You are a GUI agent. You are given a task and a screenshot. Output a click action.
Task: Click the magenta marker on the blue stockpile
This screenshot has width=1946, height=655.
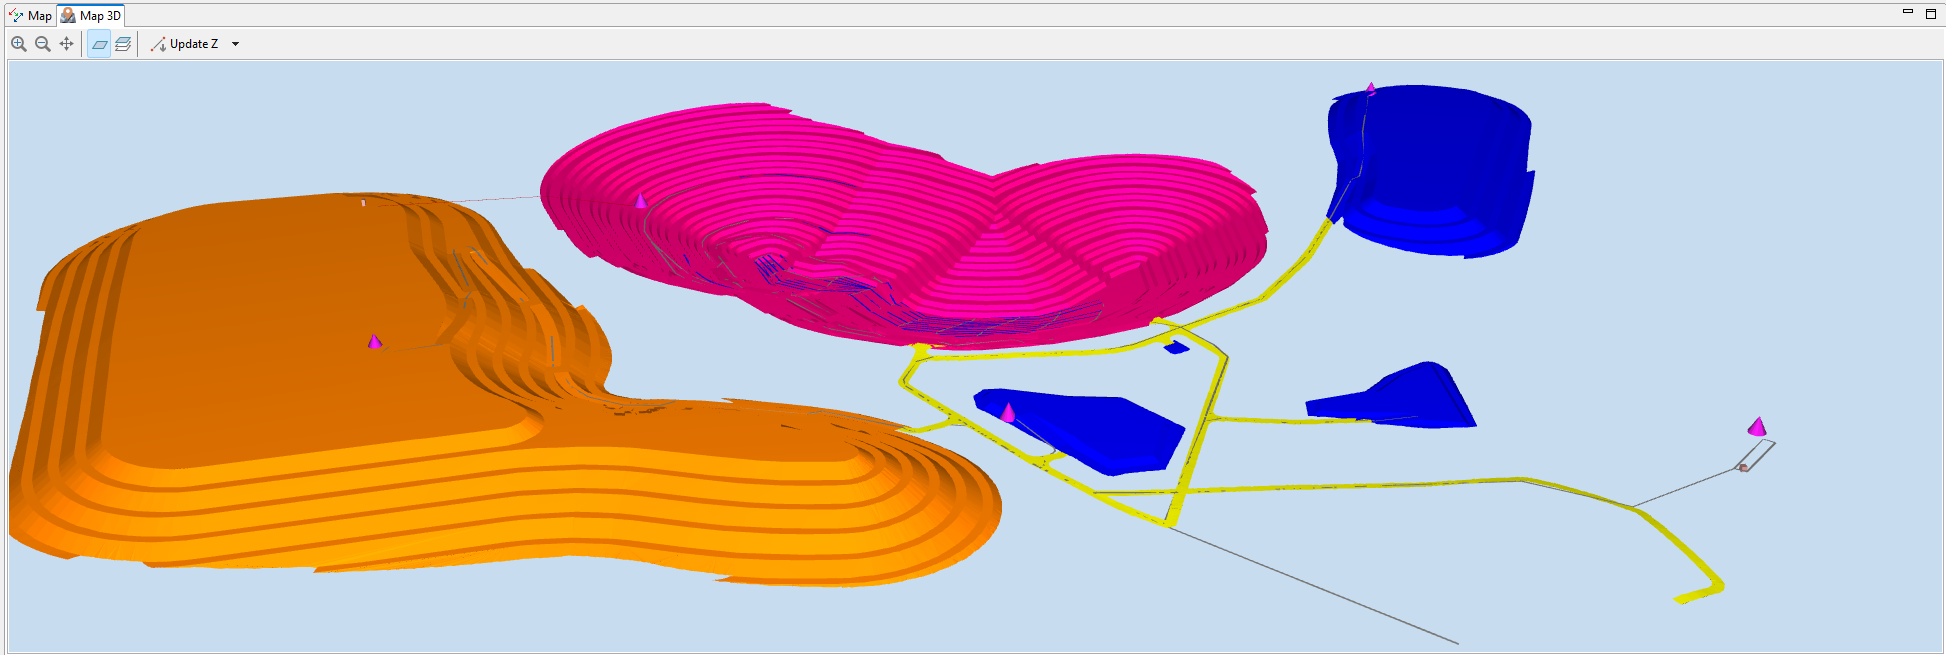click(x=1008, y=412)
